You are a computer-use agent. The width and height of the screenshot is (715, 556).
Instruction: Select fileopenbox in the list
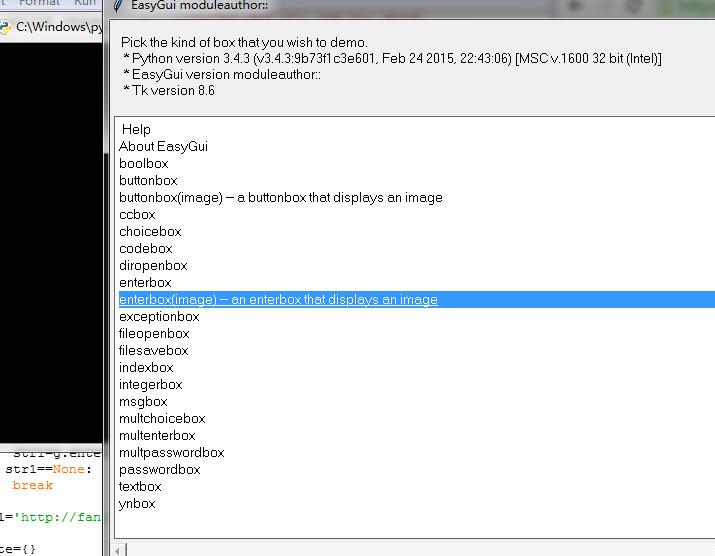tap(154, 333)
